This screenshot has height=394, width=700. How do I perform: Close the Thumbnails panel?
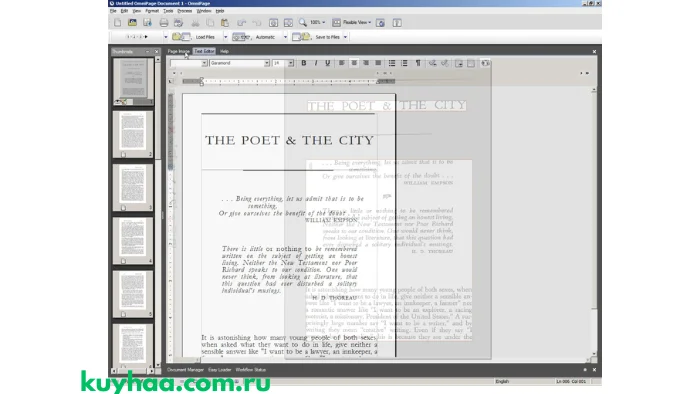(x=156, y=52)
